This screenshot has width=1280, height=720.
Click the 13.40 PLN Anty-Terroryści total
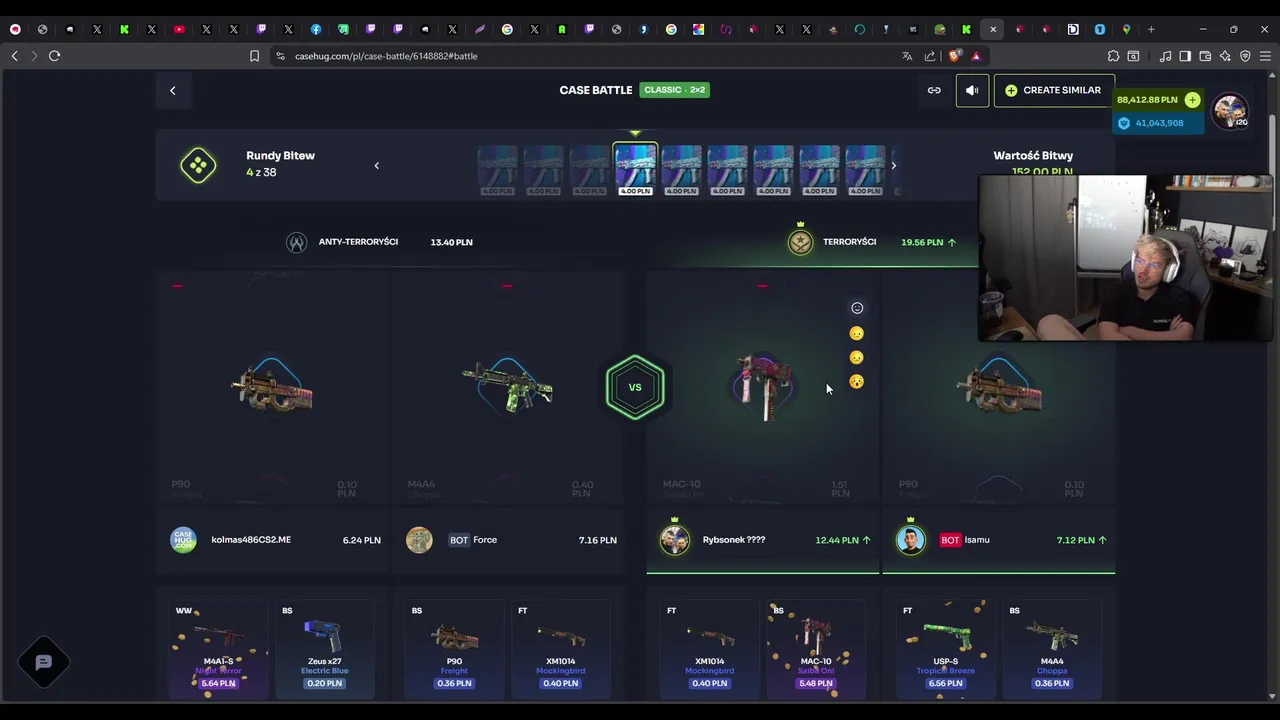(x=451, y=242)
